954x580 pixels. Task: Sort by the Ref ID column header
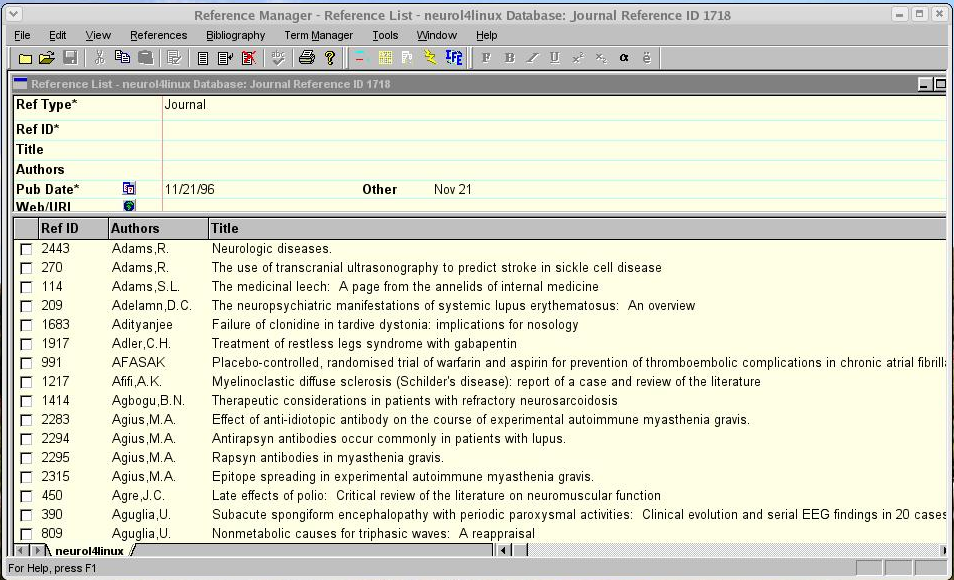click(x=72, y=229)
